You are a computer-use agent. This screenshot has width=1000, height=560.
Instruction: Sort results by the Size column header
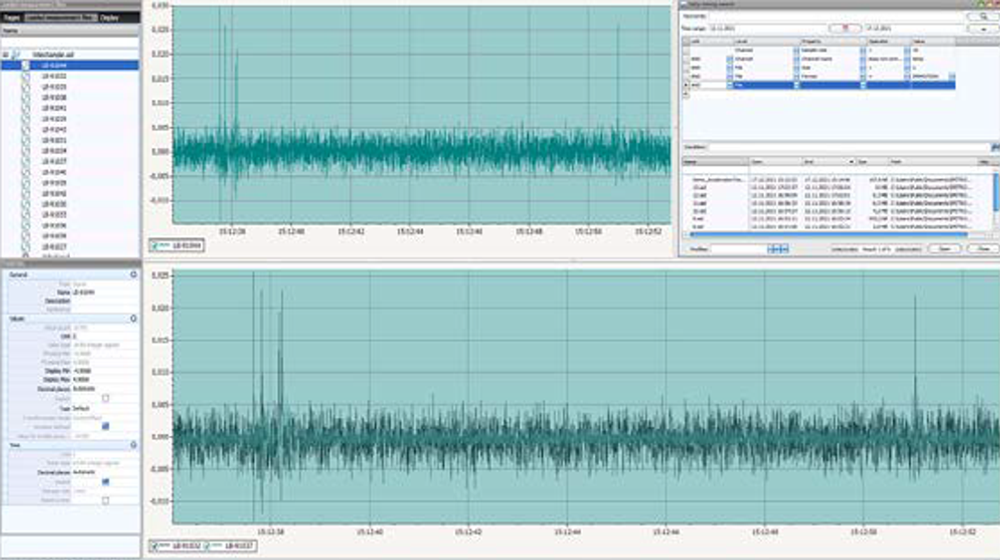pos(872,162)
